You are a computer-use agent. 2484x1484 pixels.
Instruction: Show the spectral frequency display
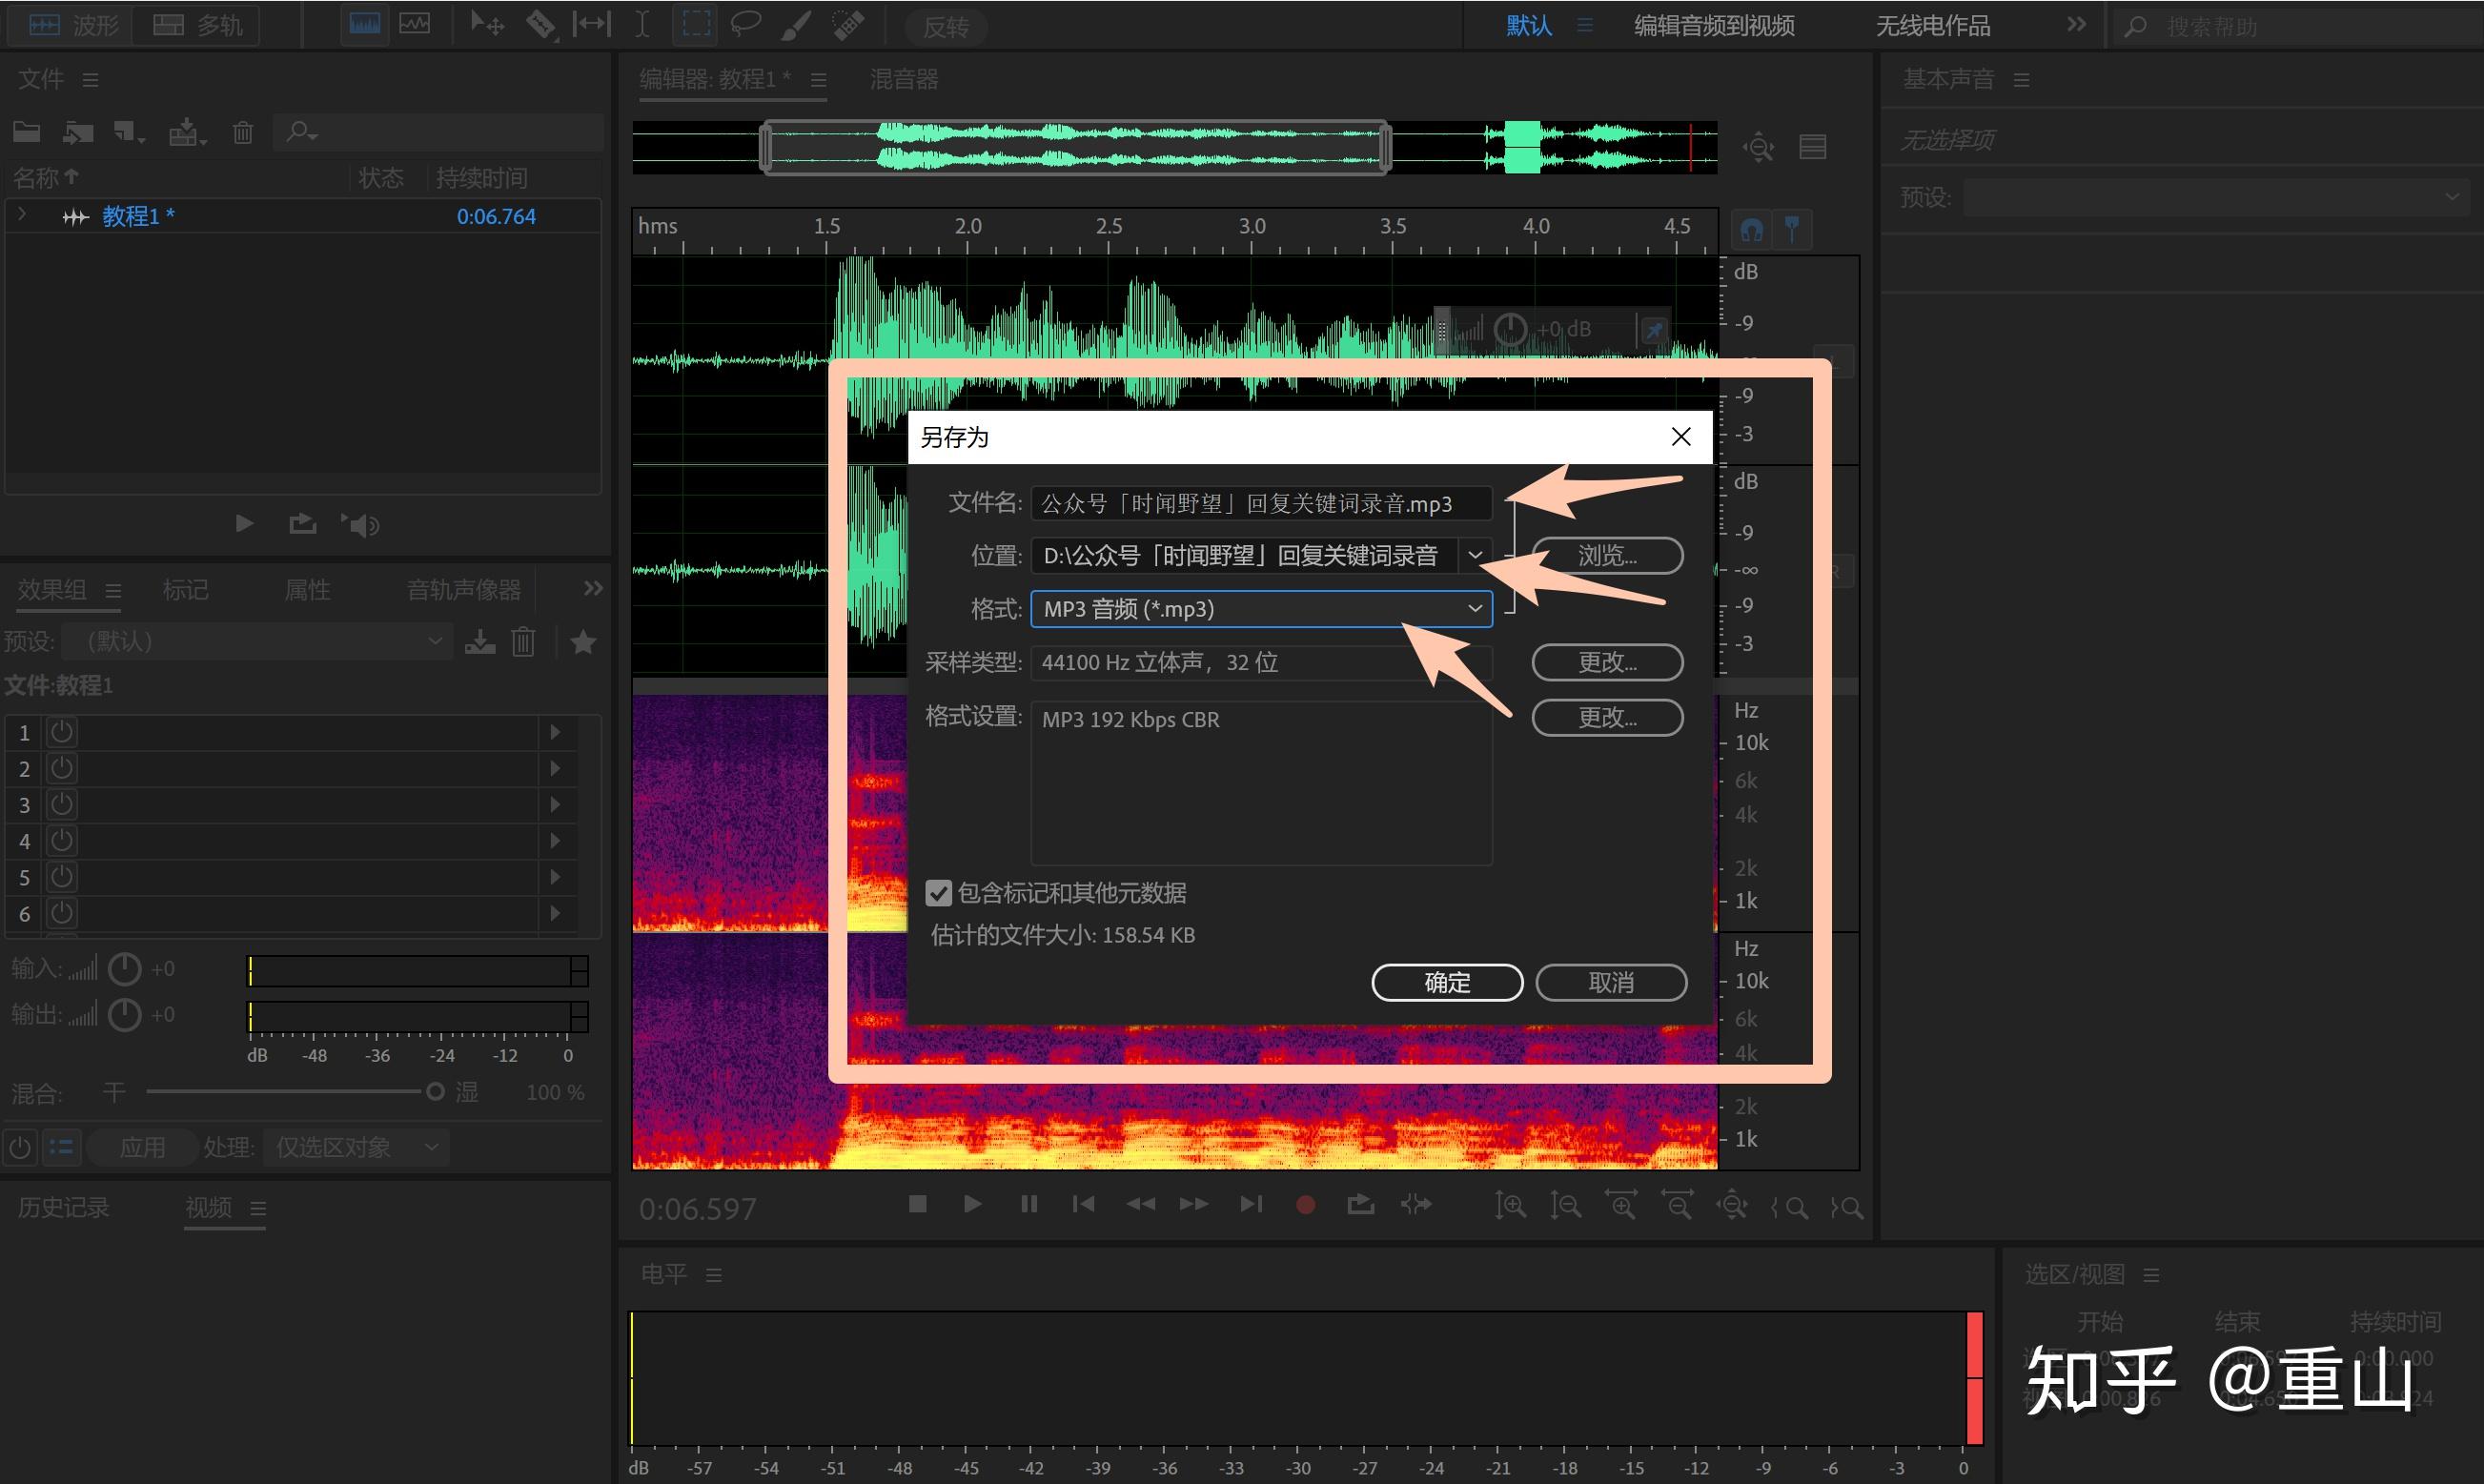(364, 24)
